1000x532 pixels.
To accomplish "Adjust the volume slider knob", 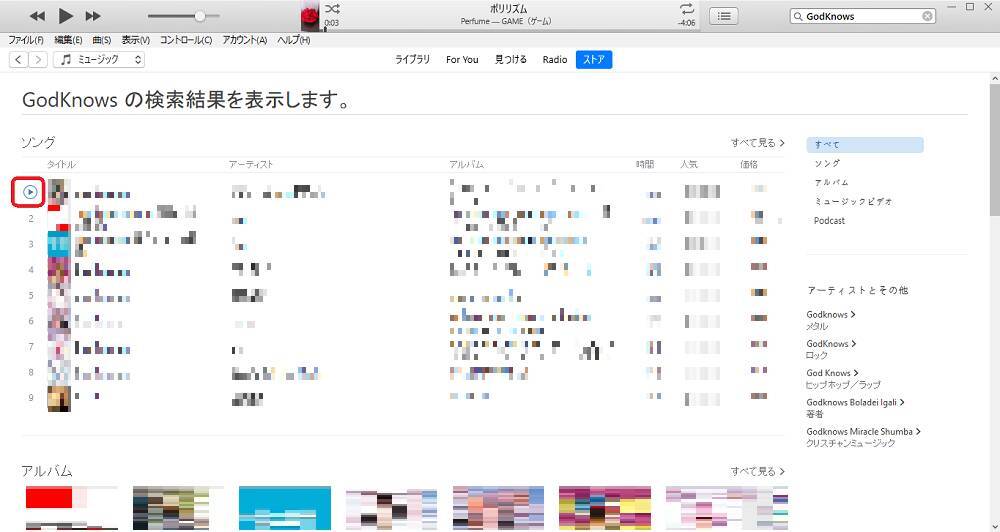I will click(200, 16).
